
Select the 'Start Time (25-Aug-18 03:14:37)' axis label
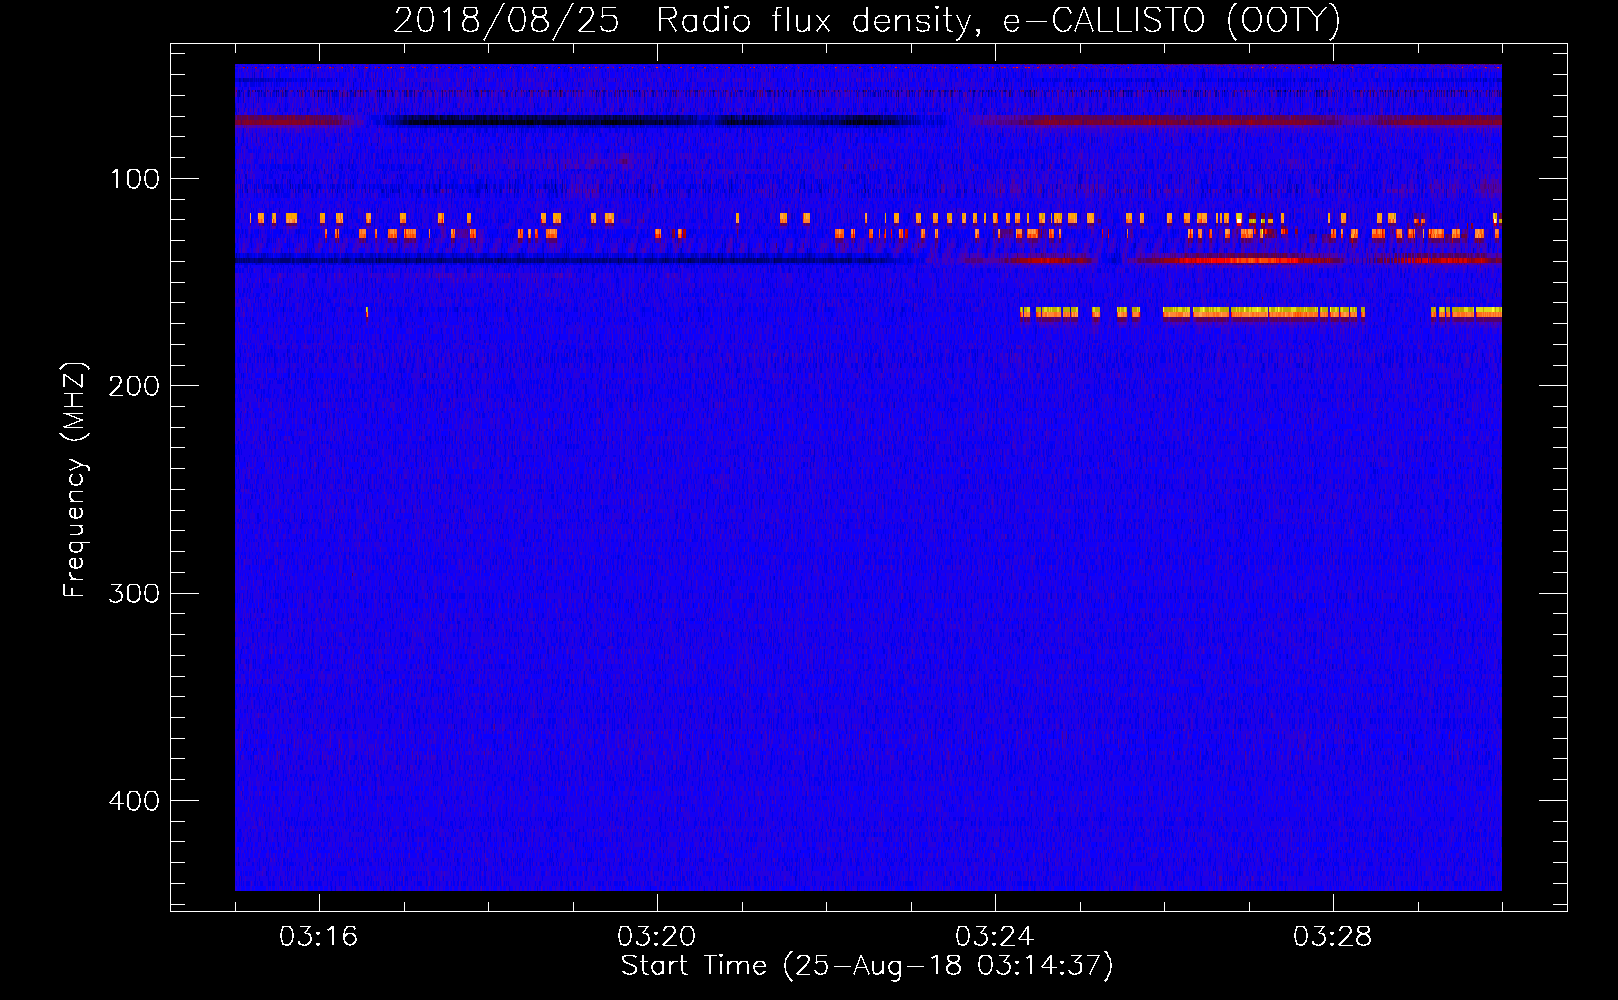click(867, 966)
